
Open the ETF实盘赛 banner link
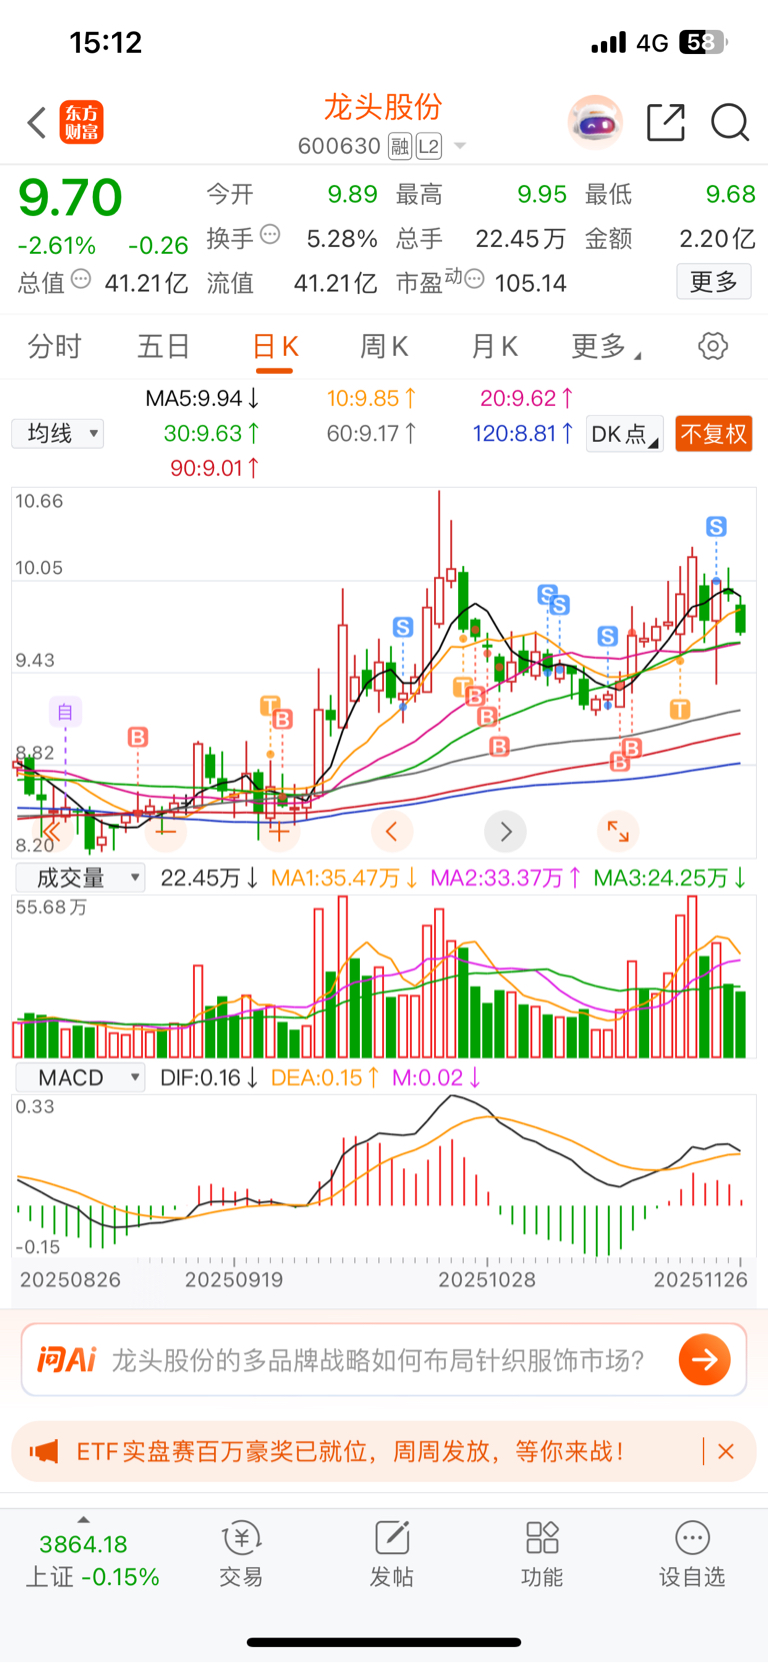(x=350, y=1451)
